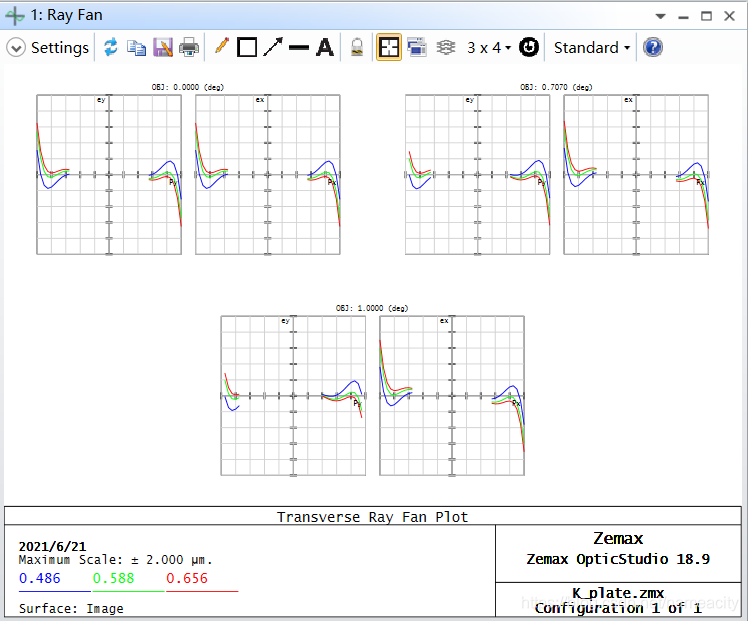This screenshot has width=748, height=621.
Task: Choose the rectangle drawing tool
Action: (x=247, y=47)
